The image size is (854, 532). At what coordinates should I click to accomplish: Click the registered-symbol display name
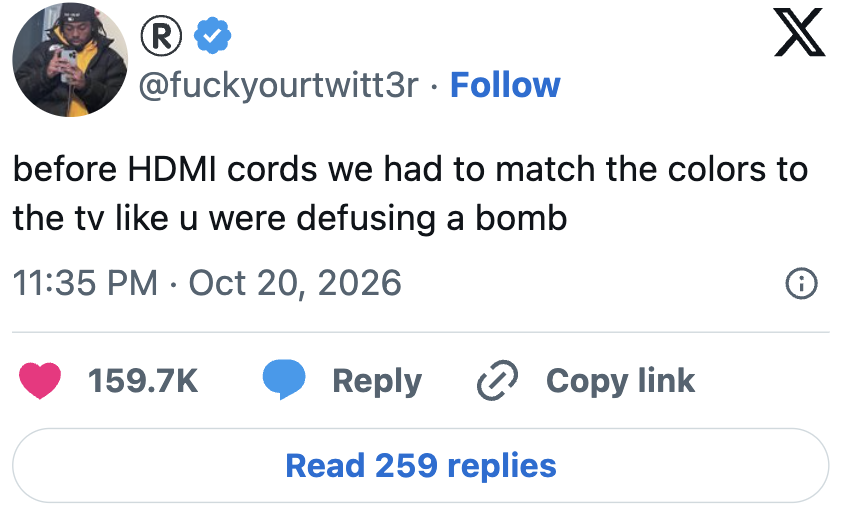[x=161, y=36]
